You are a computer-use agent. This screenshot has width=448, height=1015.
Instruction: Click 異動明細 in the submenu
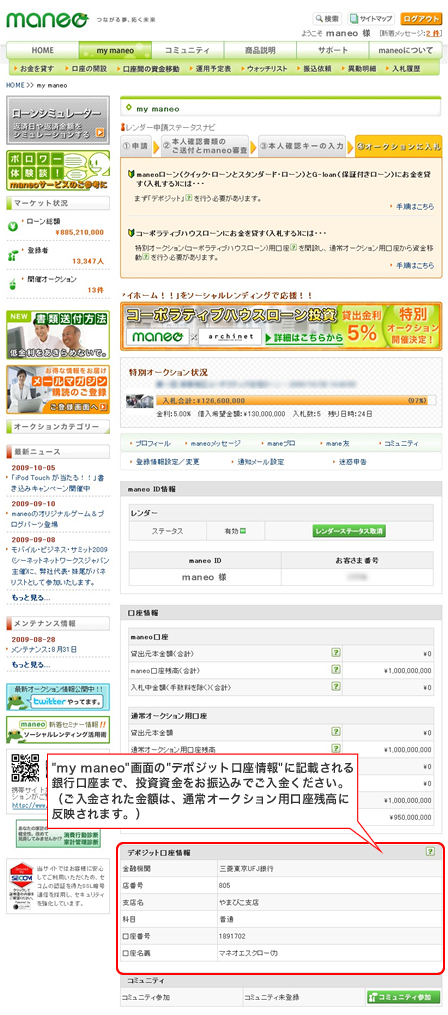(x=363, y=68)
